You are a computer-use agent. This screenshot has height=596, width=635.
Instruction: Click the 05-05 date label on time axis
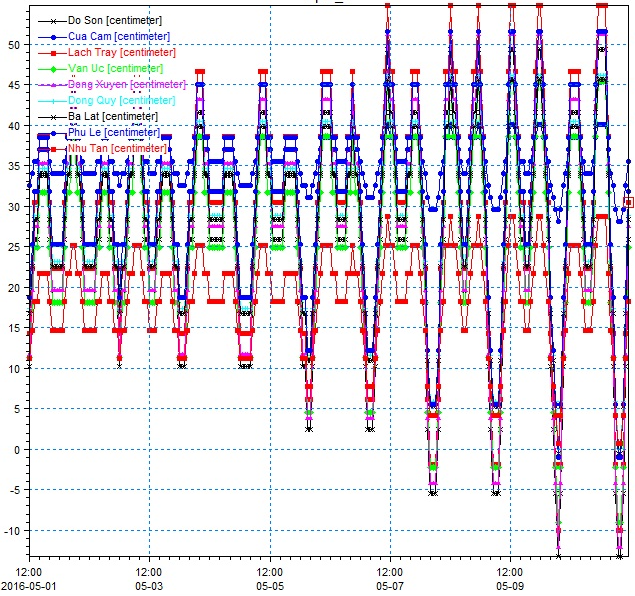coord(270,587)
